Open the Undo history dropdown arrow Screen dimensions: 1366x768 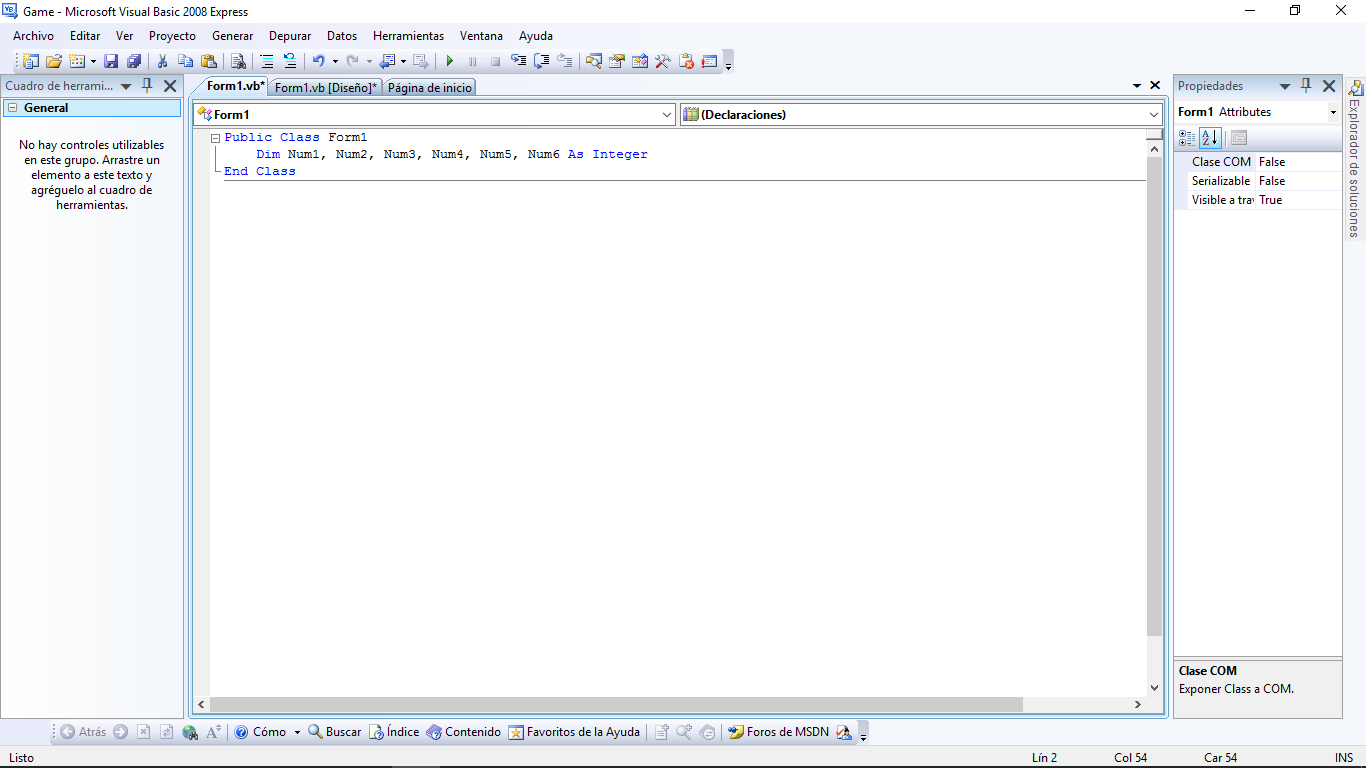tap(335, 61)
